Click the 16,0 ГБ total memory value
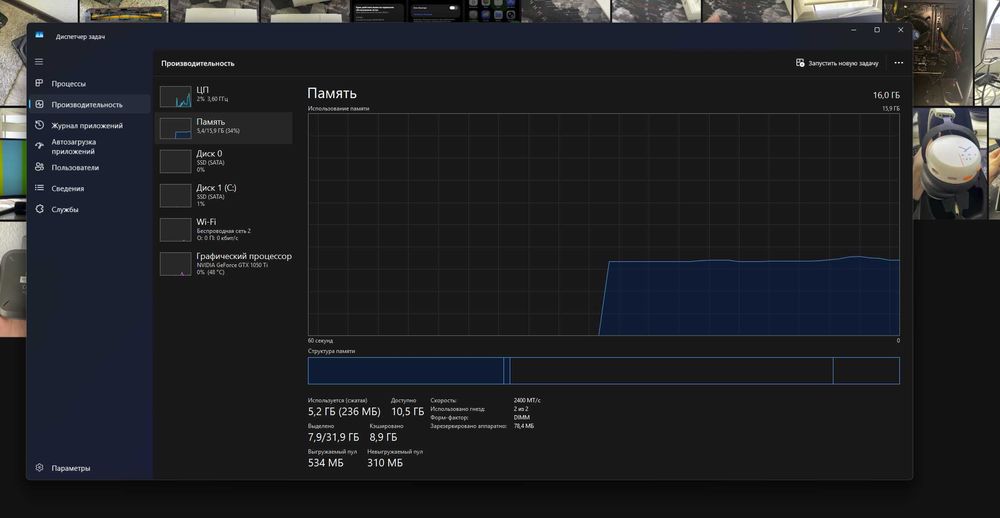Image resolution: width=1000 pixels, height=518 pixels. pos(886,95)
